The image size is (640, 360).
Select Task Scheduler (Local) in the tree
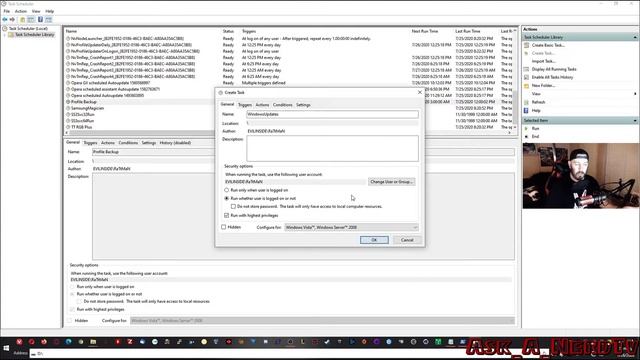pyautogui.click(x=28, y=29)
